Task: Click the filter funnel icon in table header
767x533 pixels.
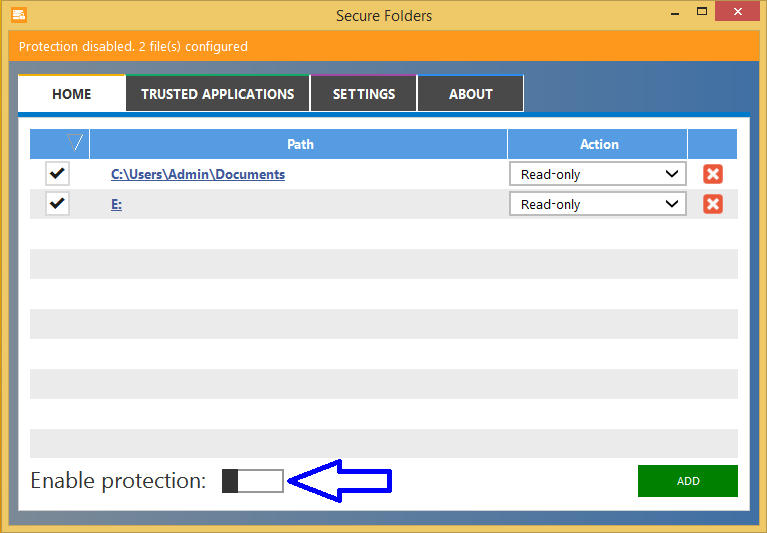Action: pyautogui.click(x=75, y=143)
